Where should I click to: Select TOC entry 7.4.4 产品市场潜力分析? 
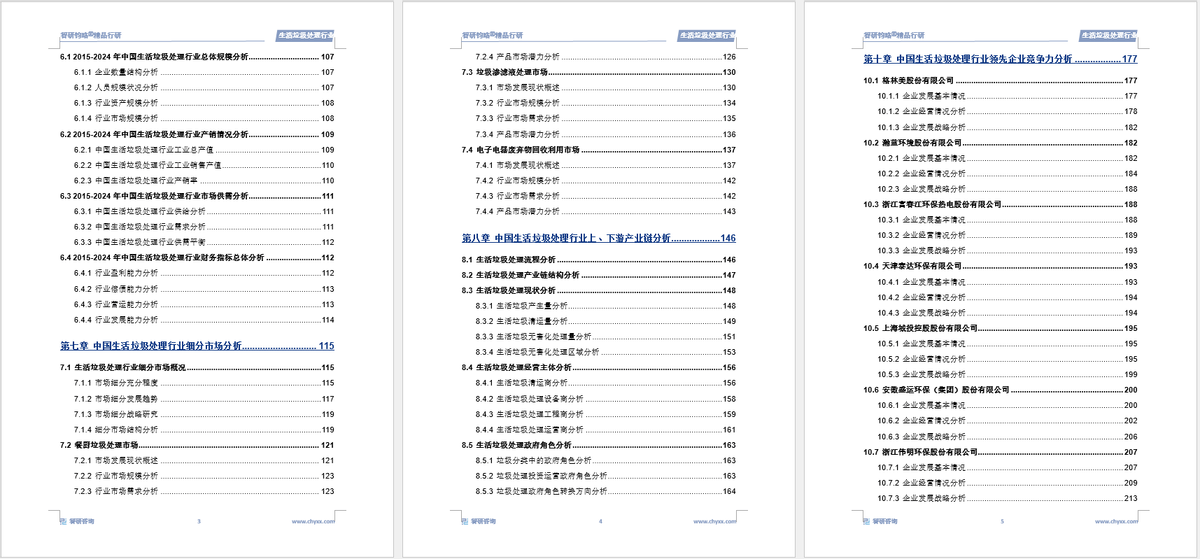(x=606, y=211)
